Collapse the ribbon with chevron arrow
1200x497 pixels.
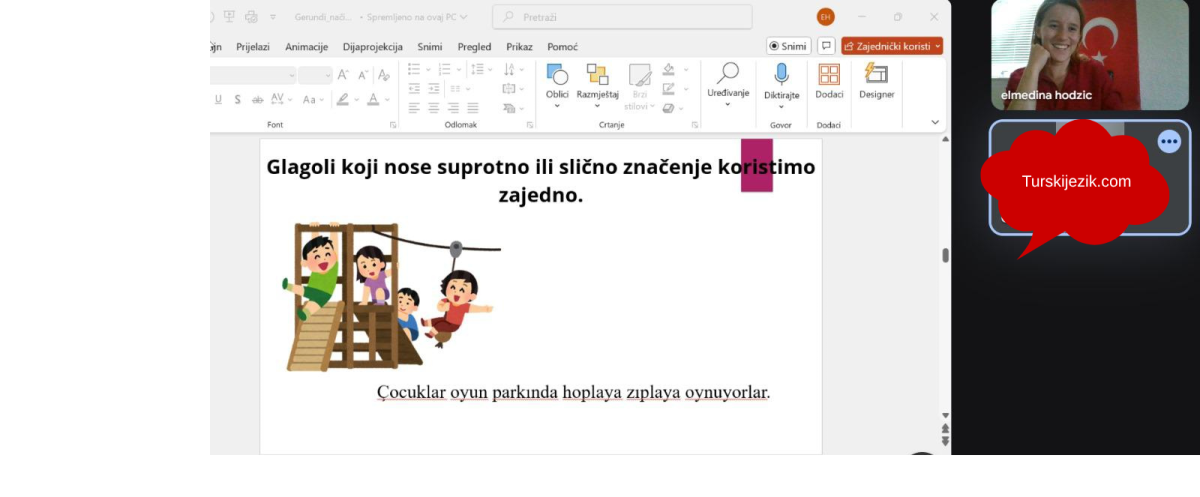pos(935,122)
